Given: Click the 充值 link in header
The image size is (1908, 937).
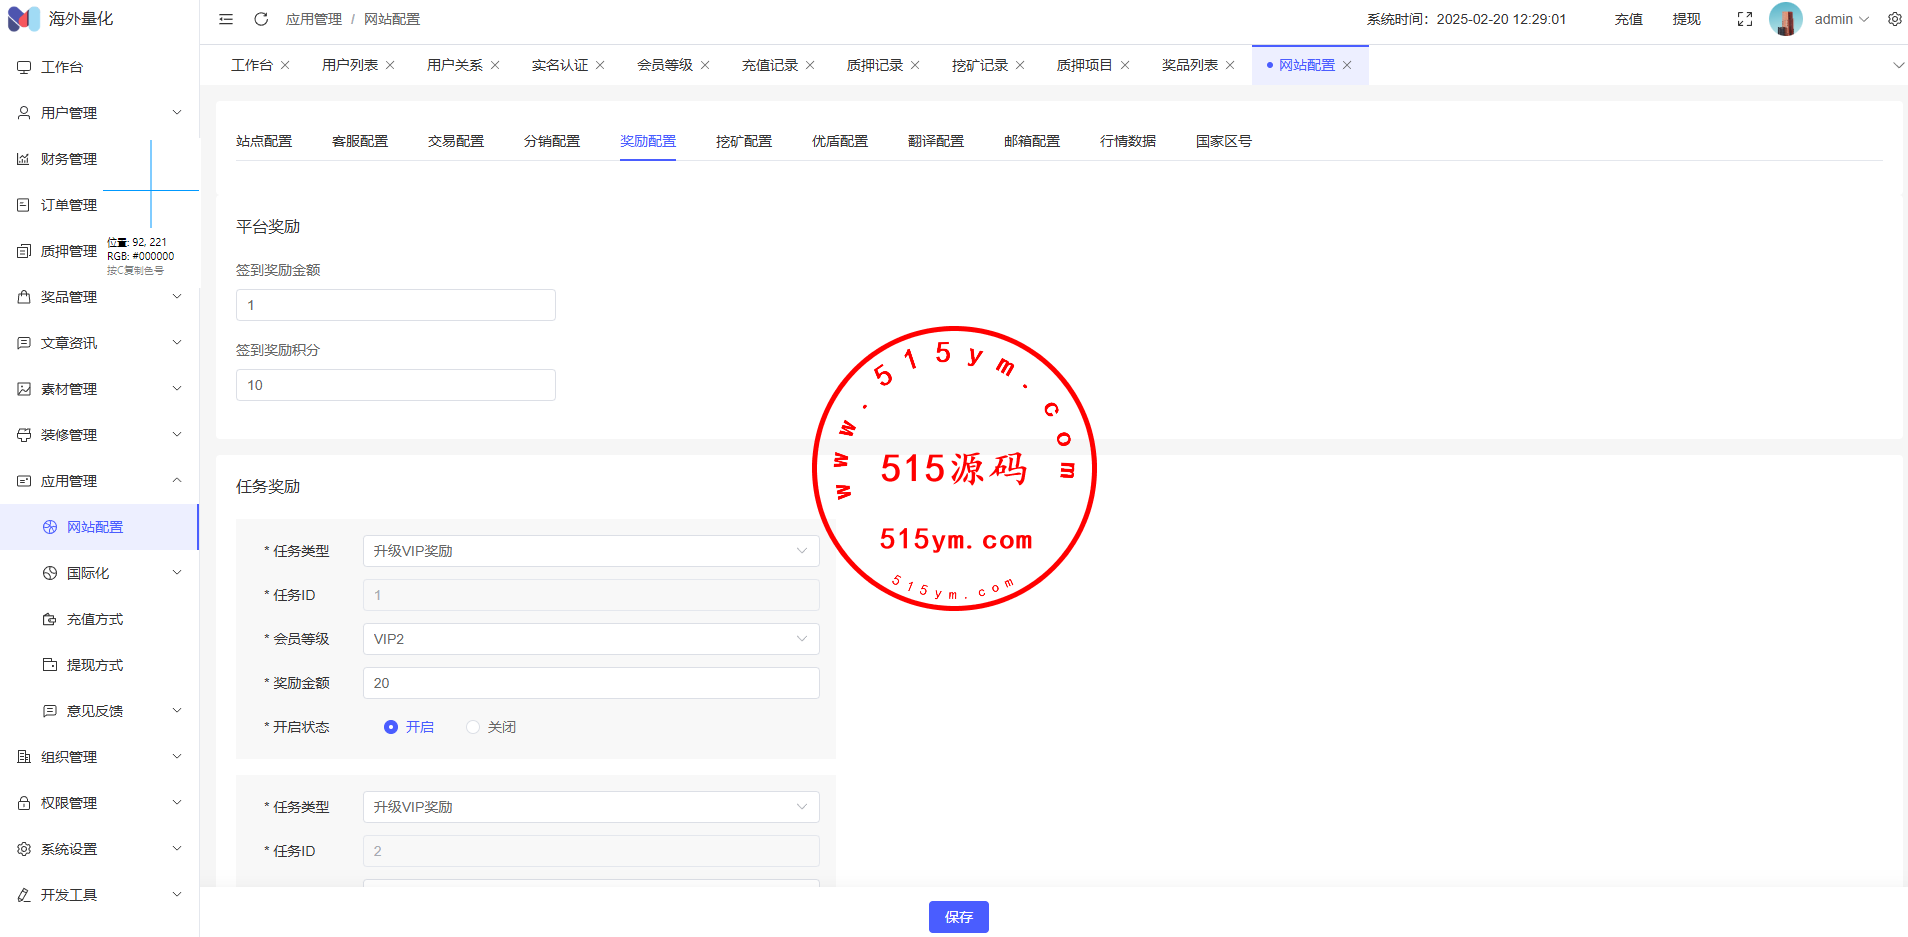Looking at the screenshot, I should point(1628,19).
